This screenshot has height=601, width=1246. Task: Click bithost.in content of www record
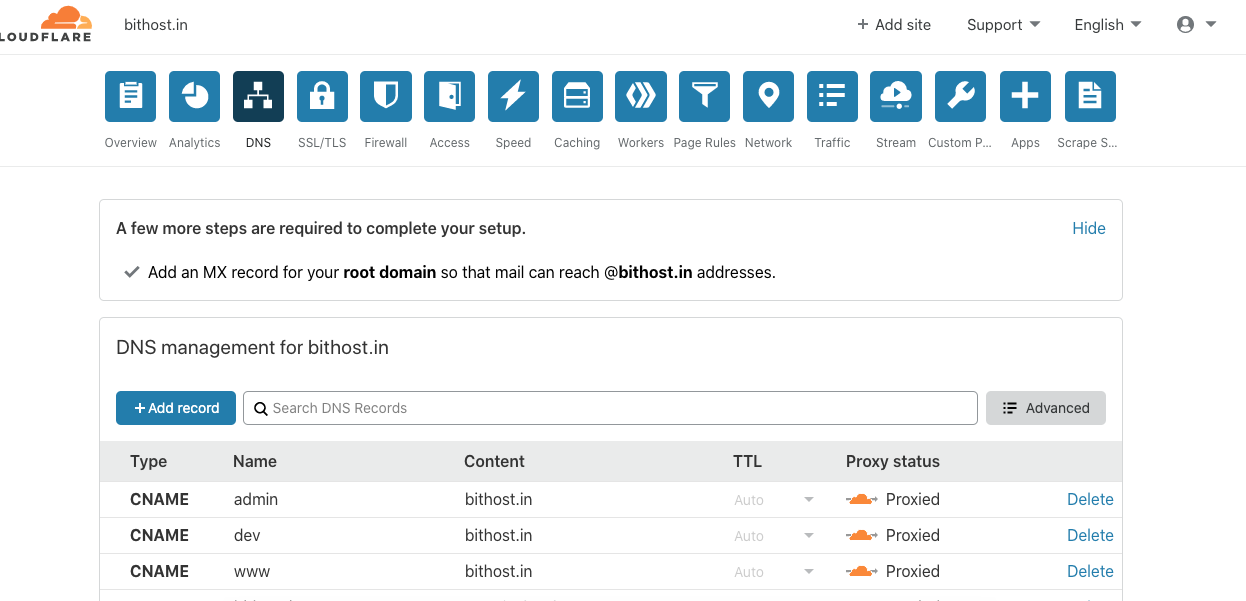[x=498, y=571]
